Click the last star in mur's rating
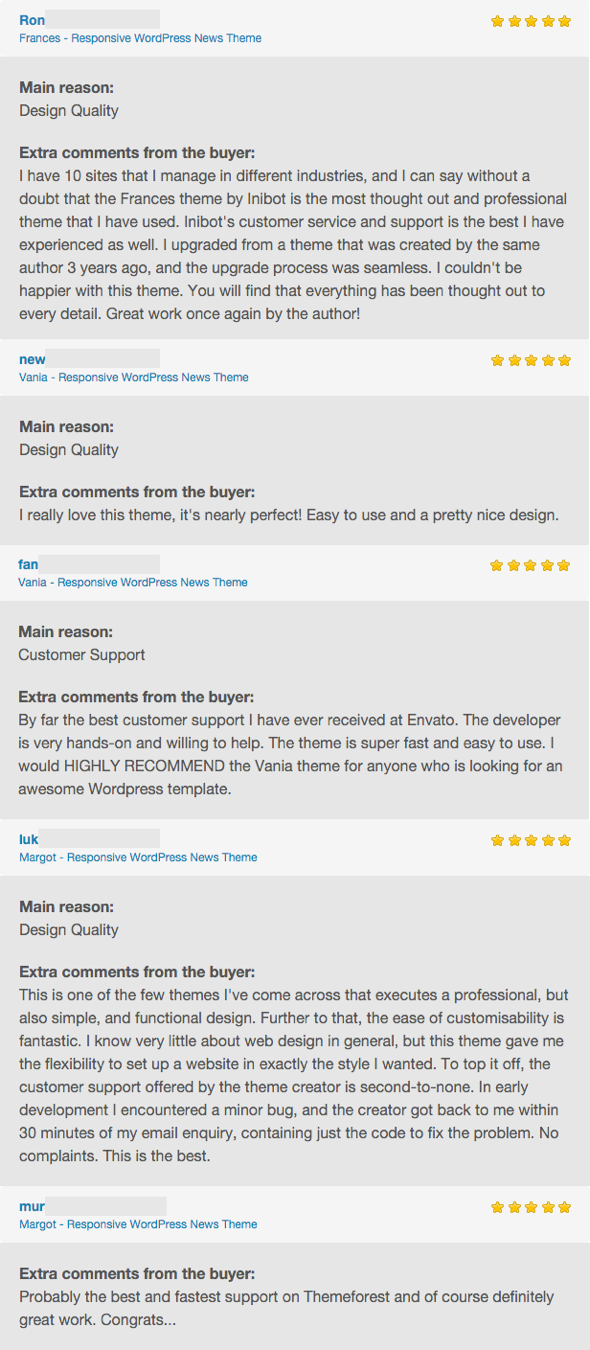 coord(564,1207)
